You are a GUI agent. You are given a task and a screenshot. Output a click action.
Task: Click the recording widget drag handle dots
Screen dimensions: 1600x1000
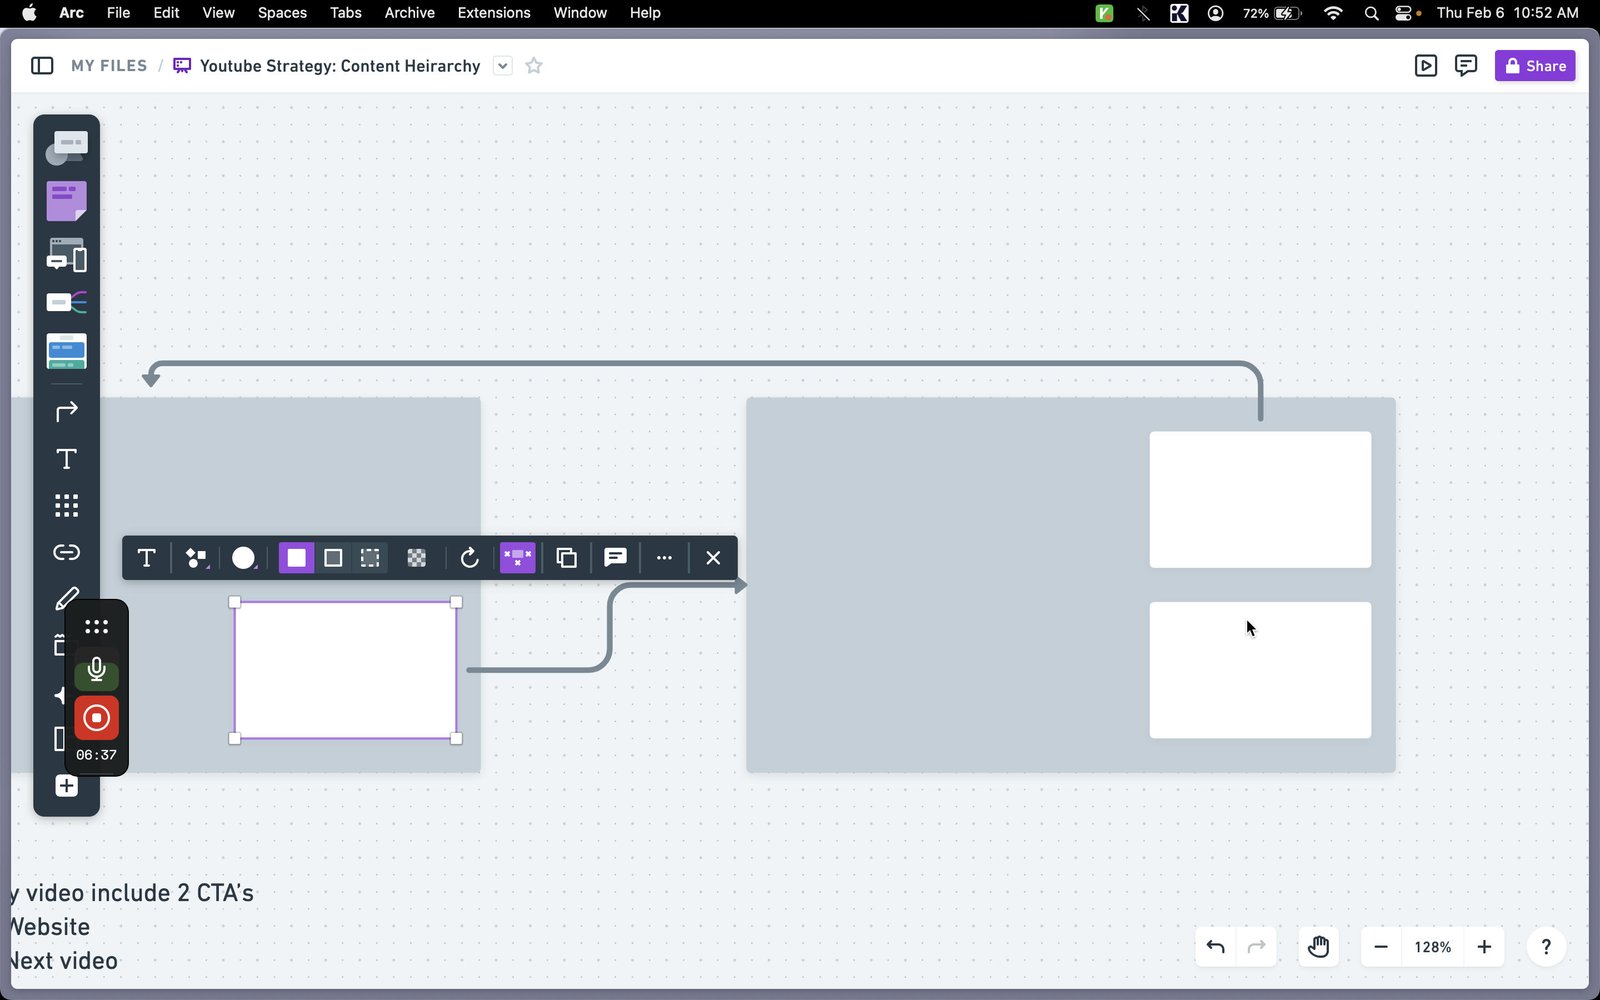point(96,627)
